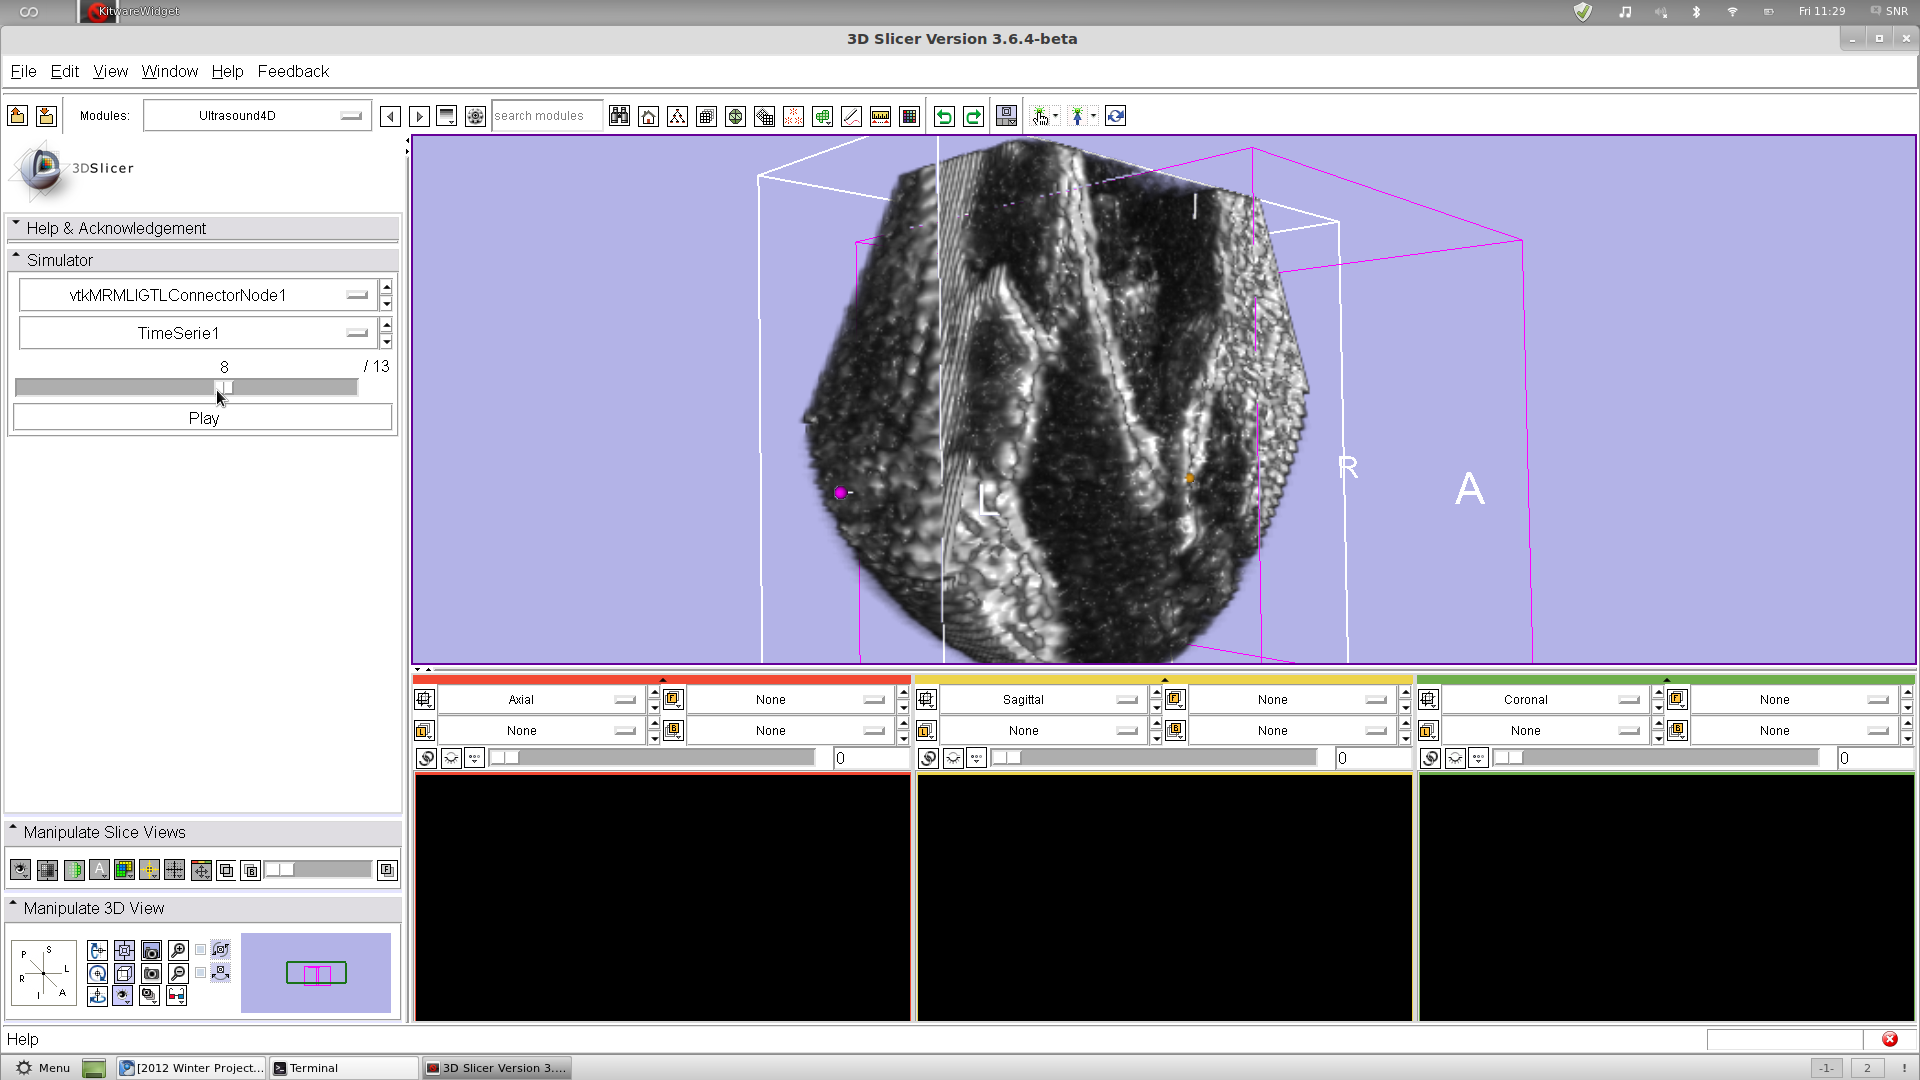Image resolution: width=1920 pixels, height=1080 pixels.
Task: Click the stereo glasses icon
Action: coord(176,996)
